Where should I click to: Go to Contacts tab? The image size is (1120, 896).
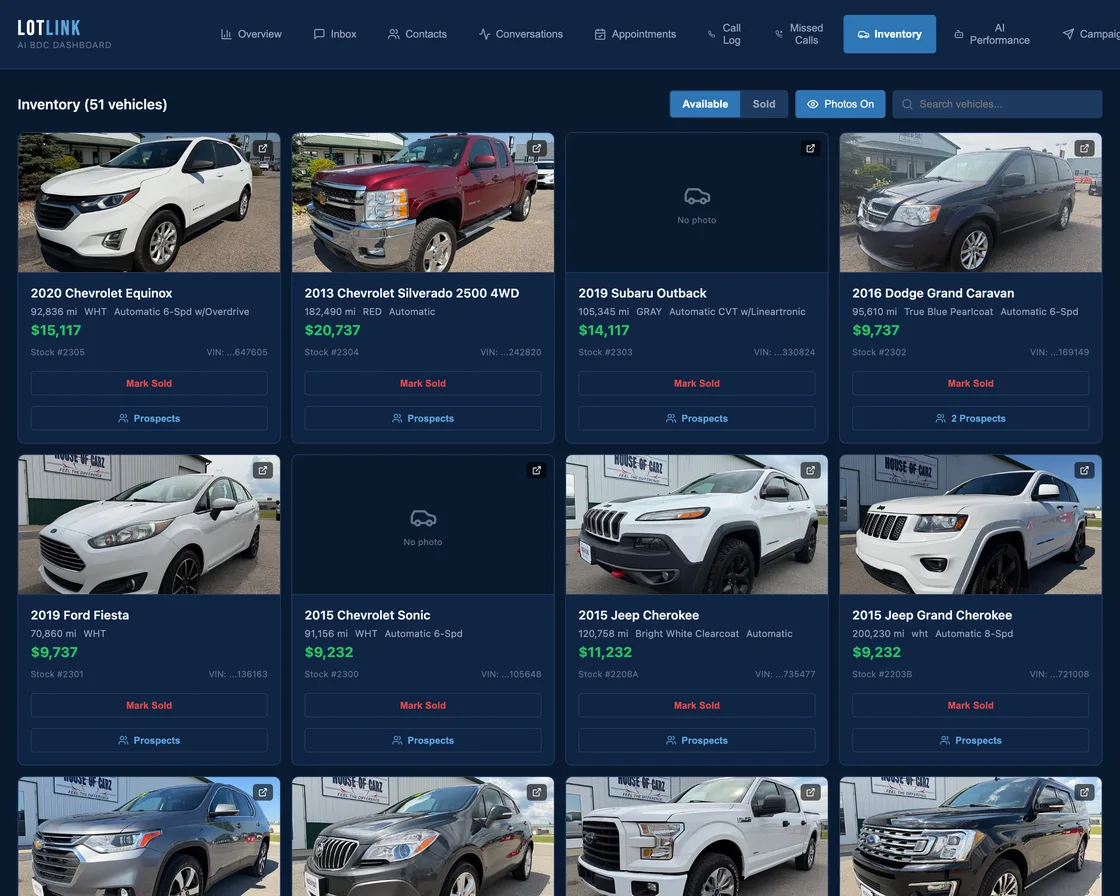tap(417, 34)
